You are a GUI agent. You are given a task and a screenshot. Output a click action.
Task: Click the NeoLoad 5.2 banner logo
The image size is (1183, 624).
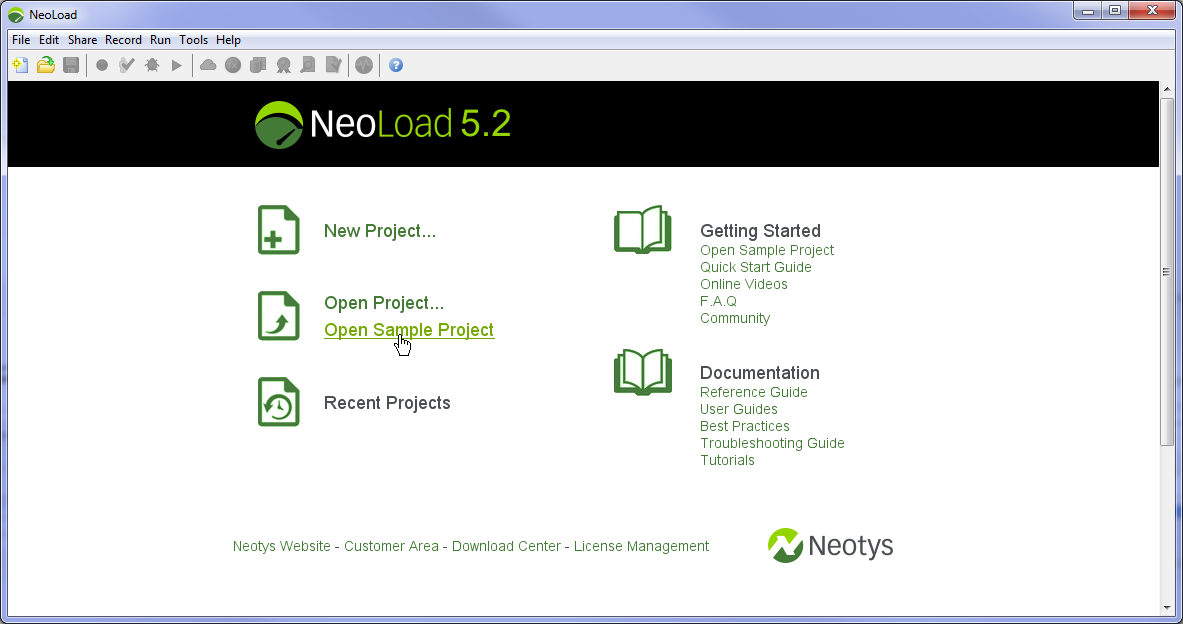coord(383,124)
